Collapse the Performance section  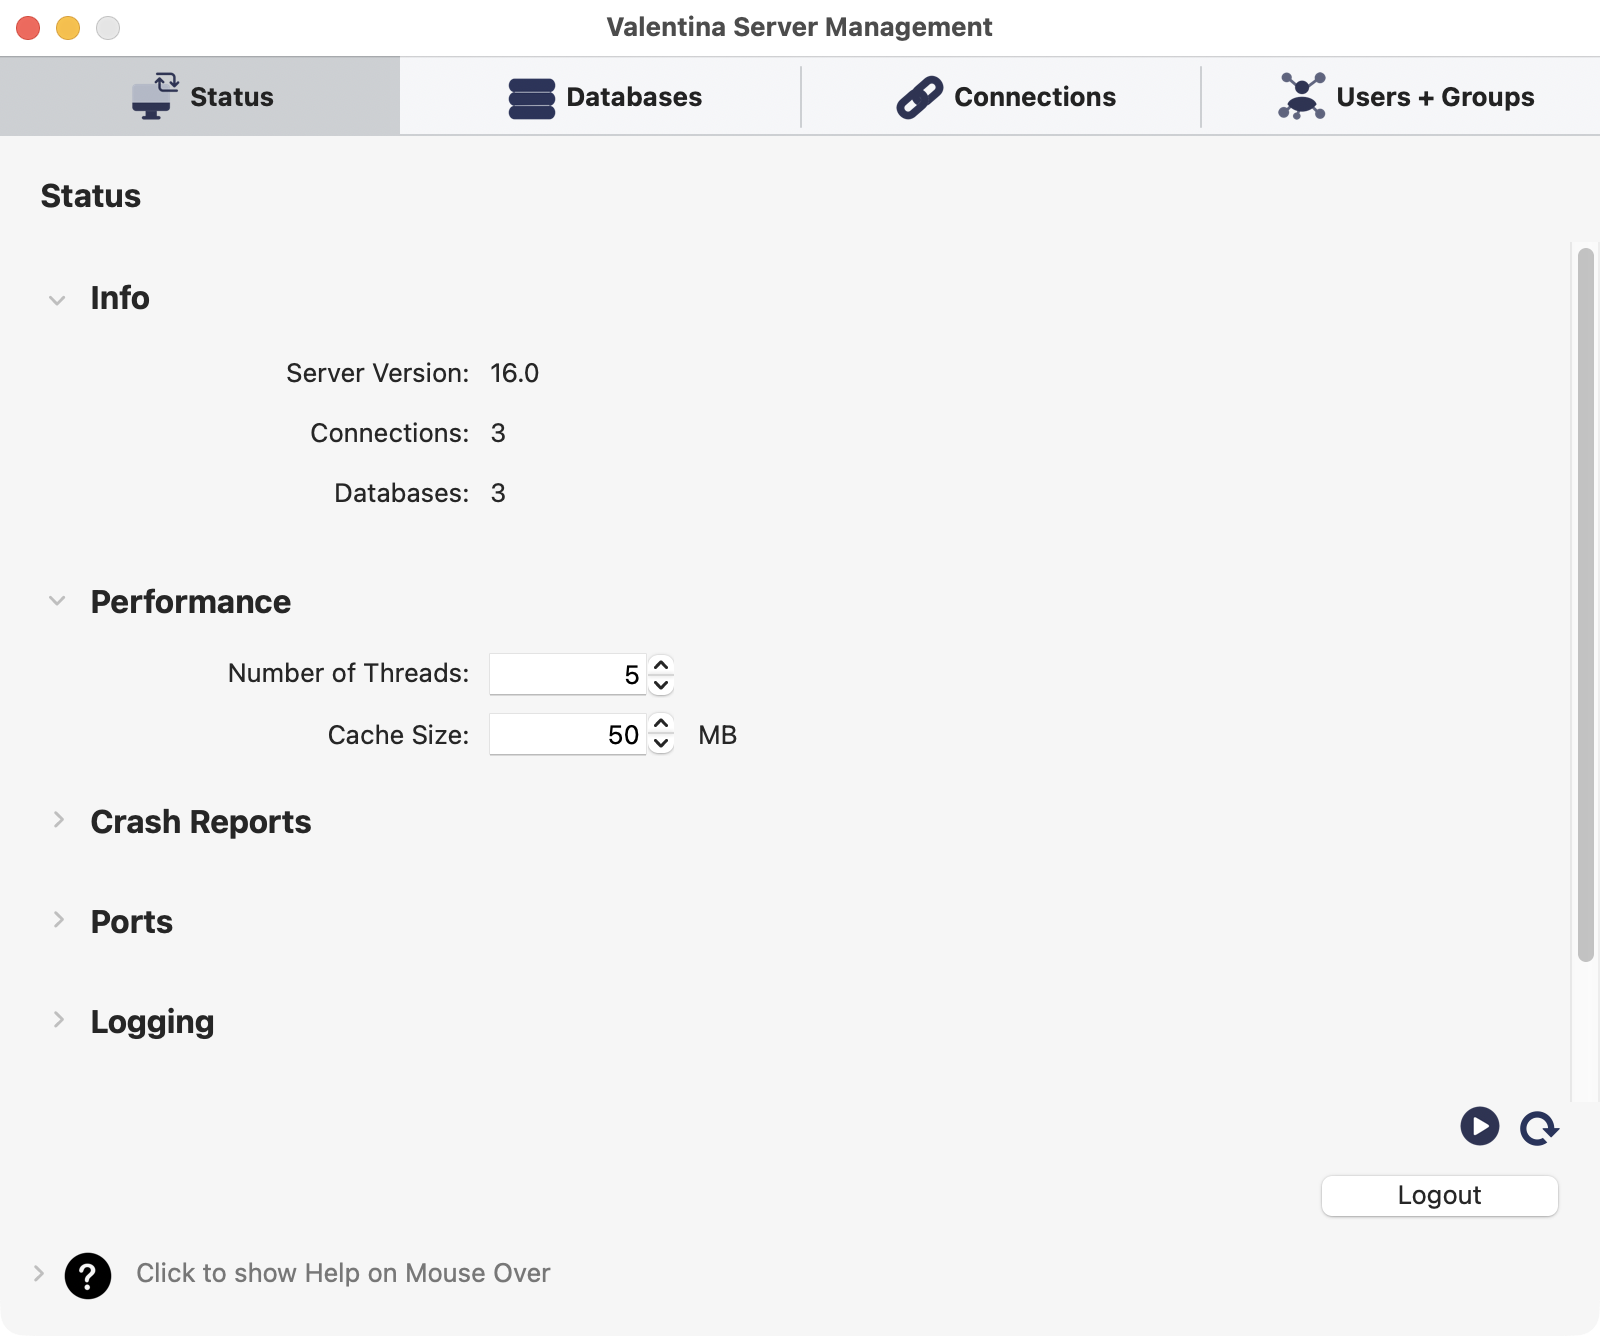pos(57,601)
